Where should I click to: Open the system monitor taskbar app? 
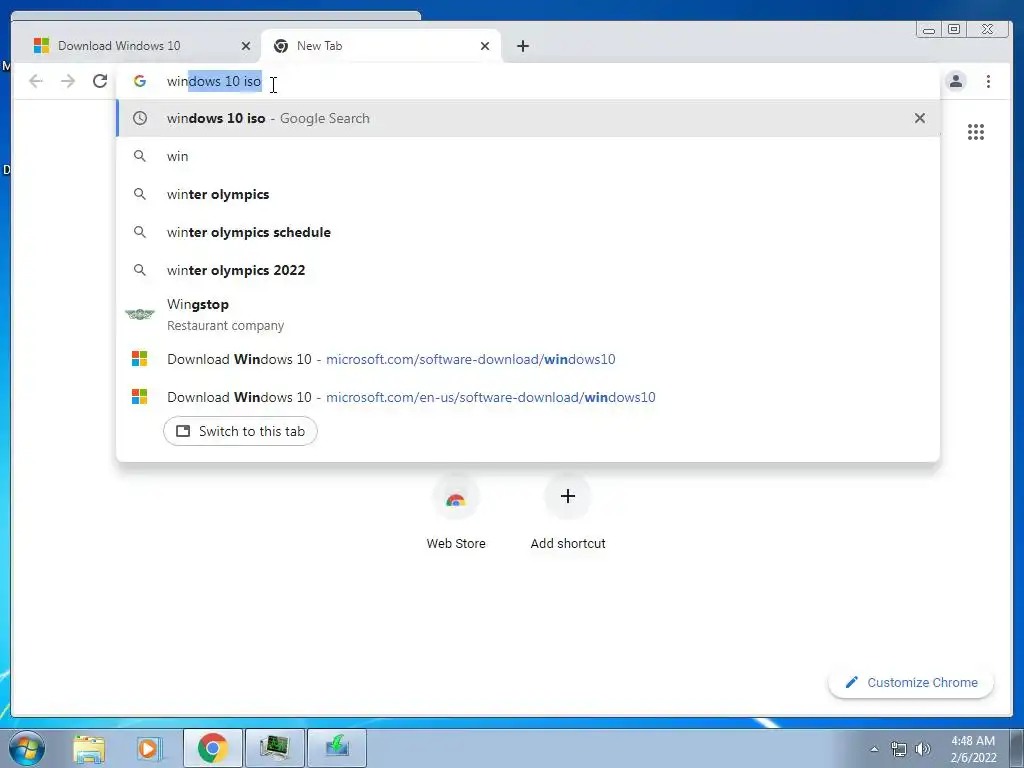point(275,748)
